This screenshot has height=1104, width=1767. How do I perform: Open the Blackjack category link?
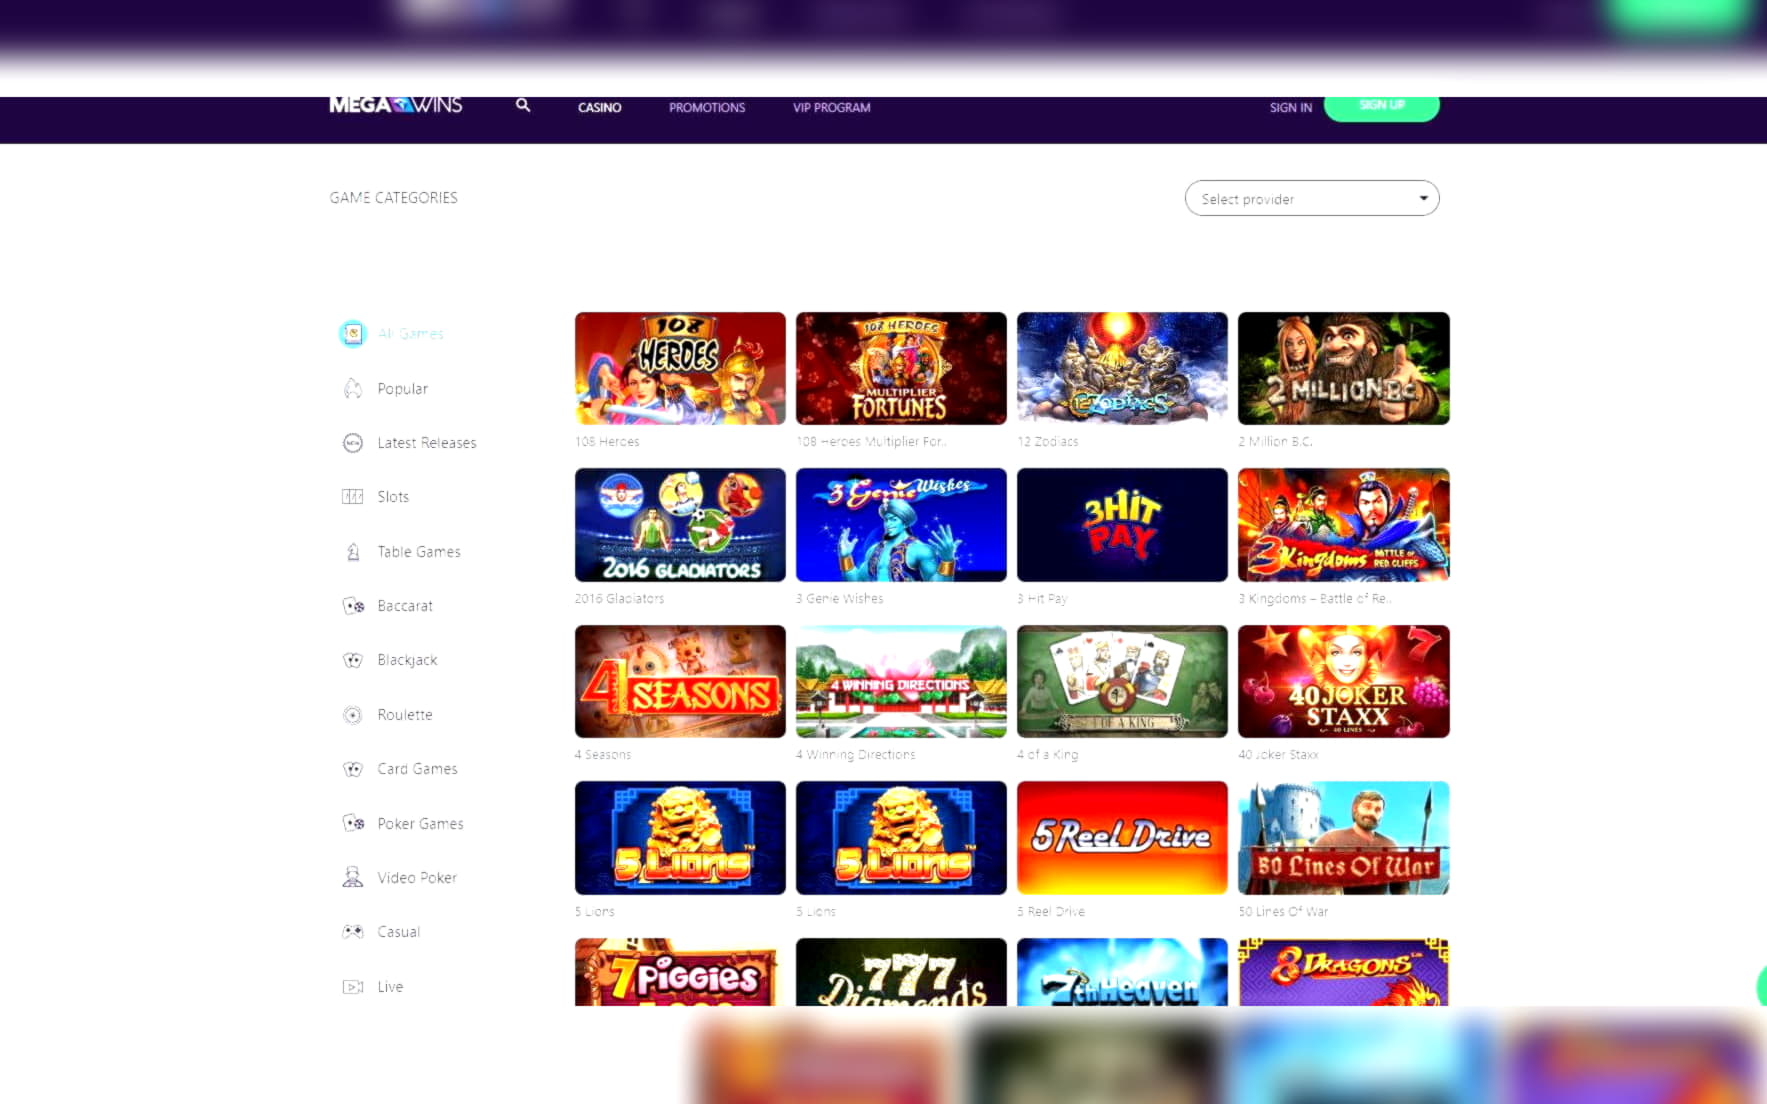pos(407,660)
